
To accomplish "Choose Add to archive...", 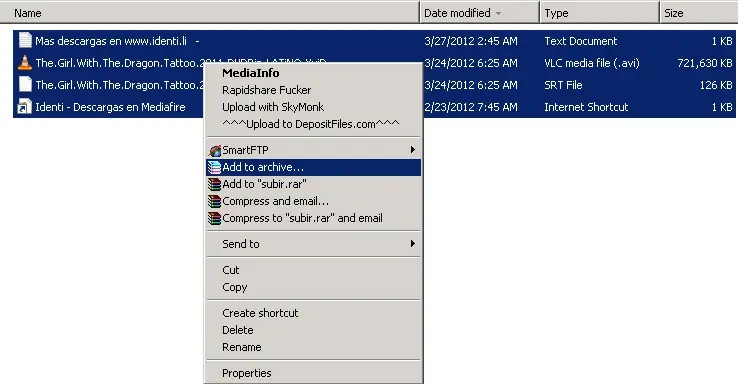I will pyautogui.click(x=313, y=167).
